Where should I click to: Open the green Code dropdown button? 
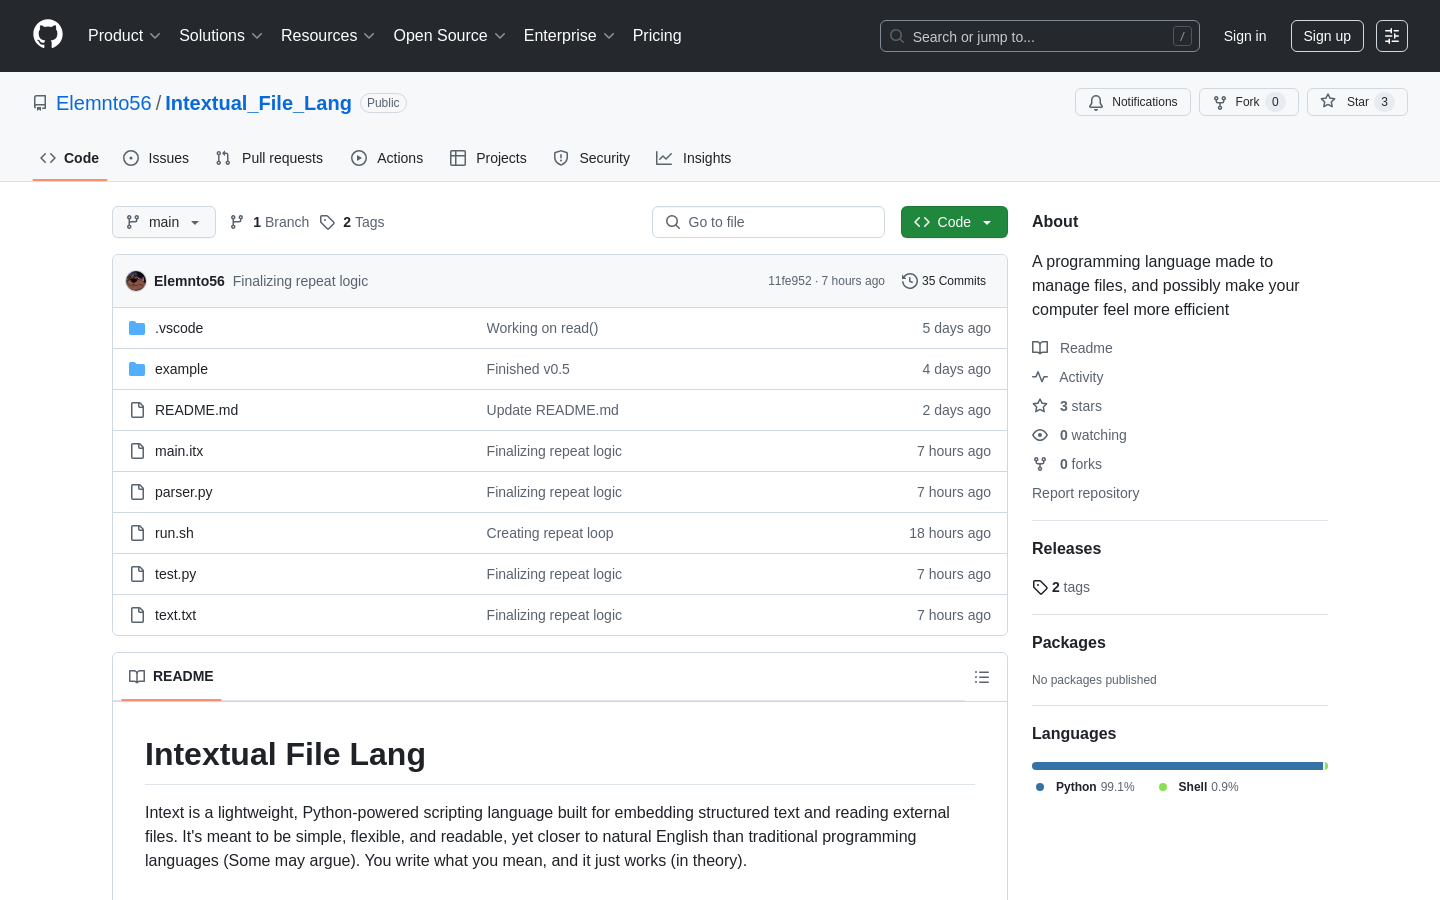(x=954, y=222)
